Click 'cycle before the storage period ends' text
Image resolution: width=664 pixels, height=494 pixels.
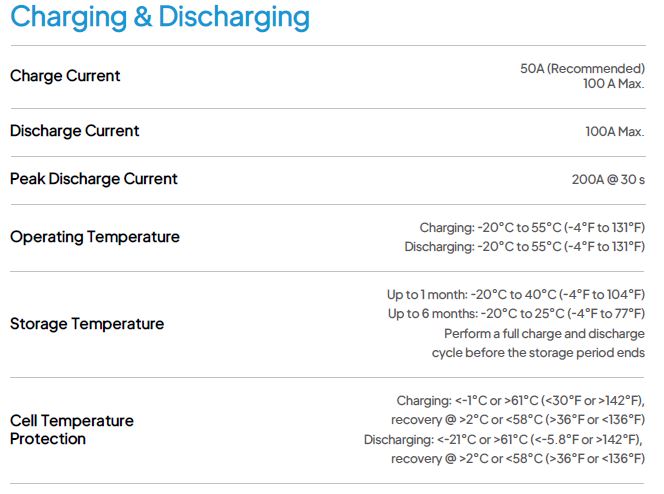[x=538, y=352]
